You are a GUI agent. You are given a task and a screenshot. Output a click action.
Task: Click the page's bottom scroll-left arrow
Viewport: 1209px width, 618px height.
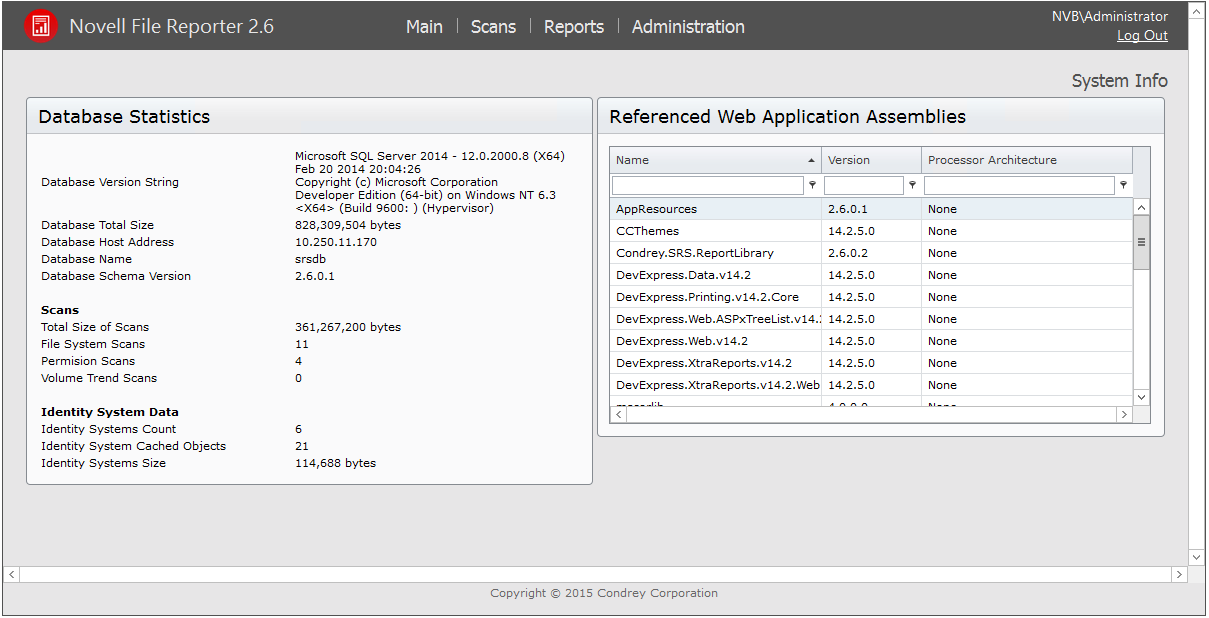(12, 575)
